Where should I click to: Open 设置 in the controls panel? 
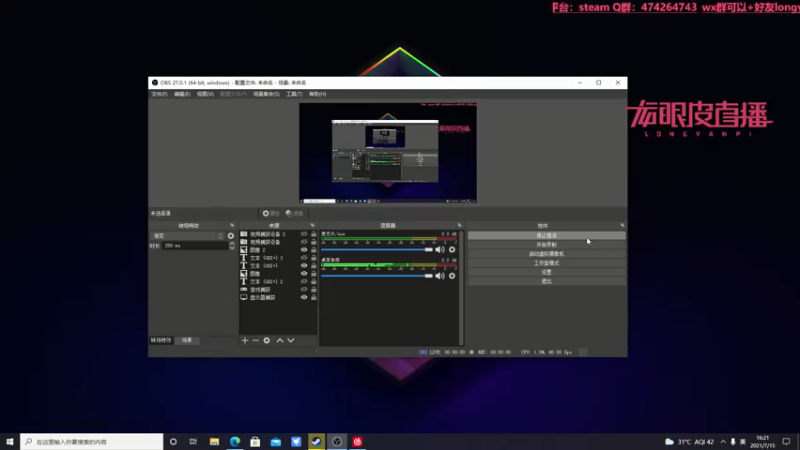click(x=546, y=272)
